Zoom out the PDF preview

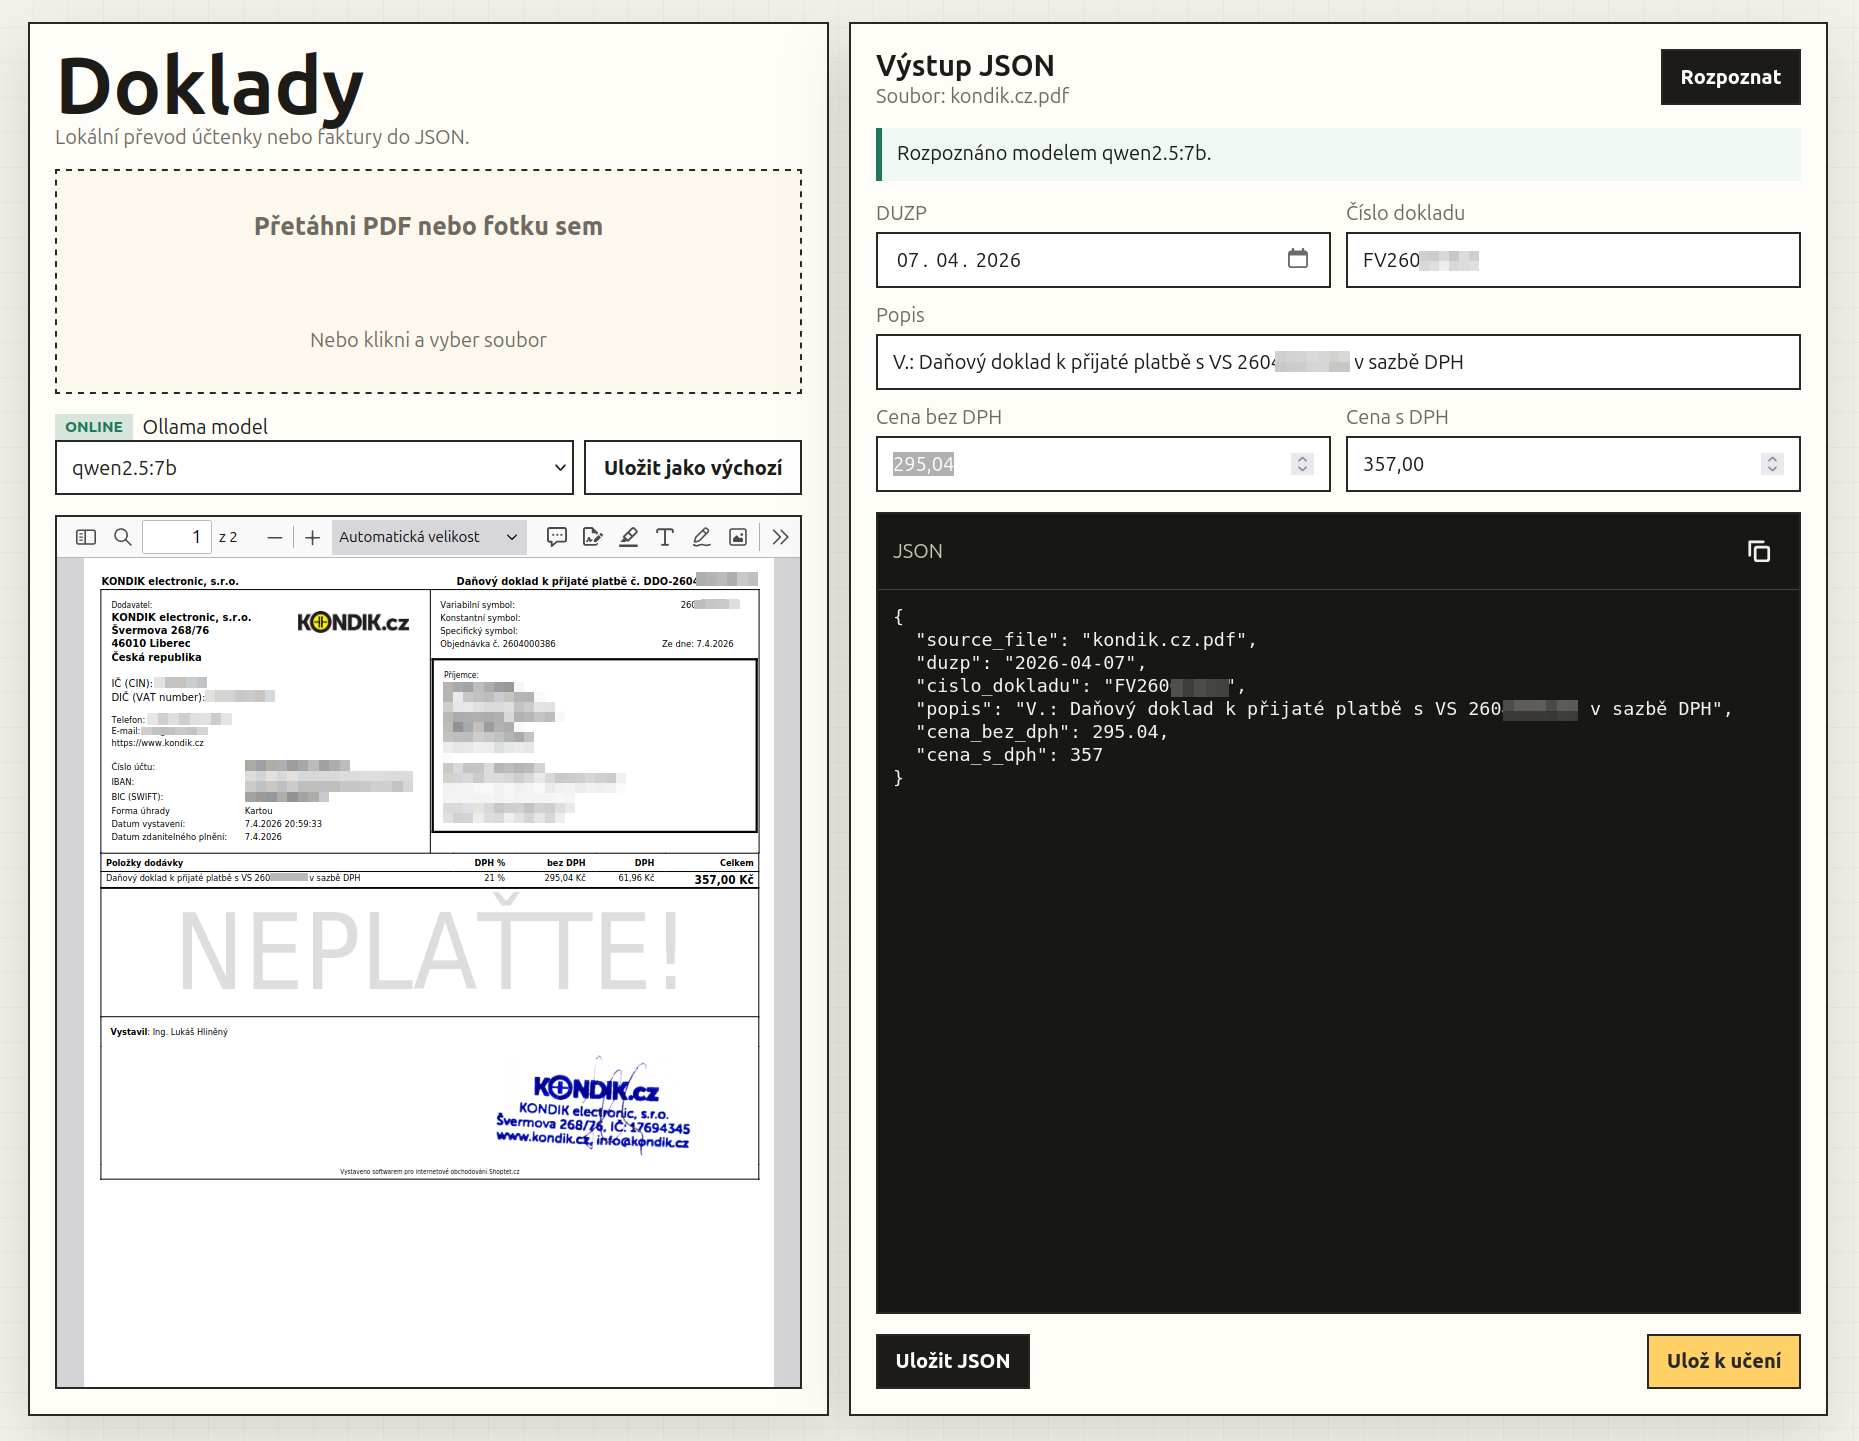275,537
